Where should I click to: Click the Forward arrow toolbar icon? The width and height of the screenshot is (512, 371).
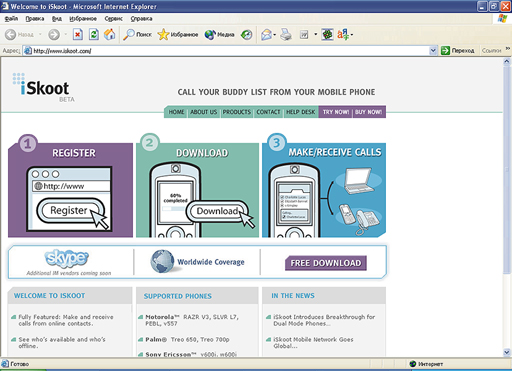tap(54, 34)
